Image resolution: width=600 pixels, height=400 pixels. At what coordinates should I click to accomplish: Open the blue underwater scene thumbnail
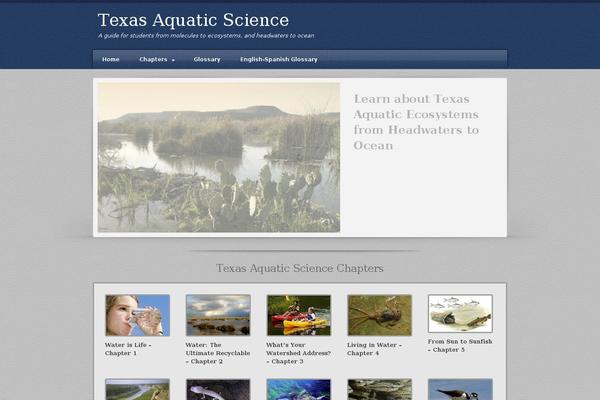pos(299,389)
